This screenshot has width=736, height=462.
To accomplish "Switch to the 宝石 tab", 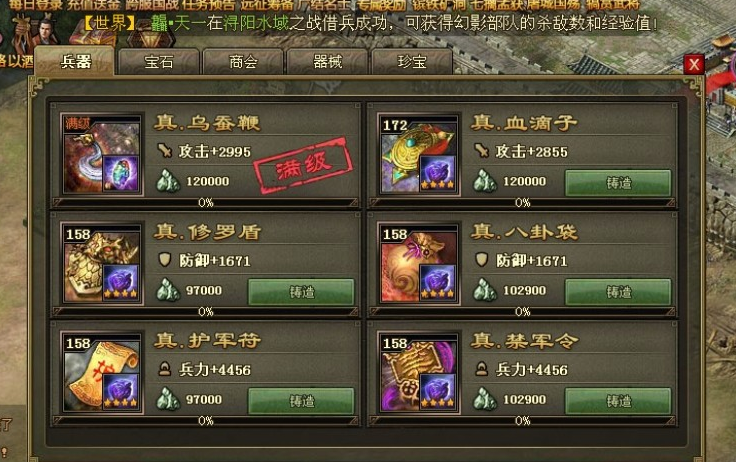I will point(159,62).
